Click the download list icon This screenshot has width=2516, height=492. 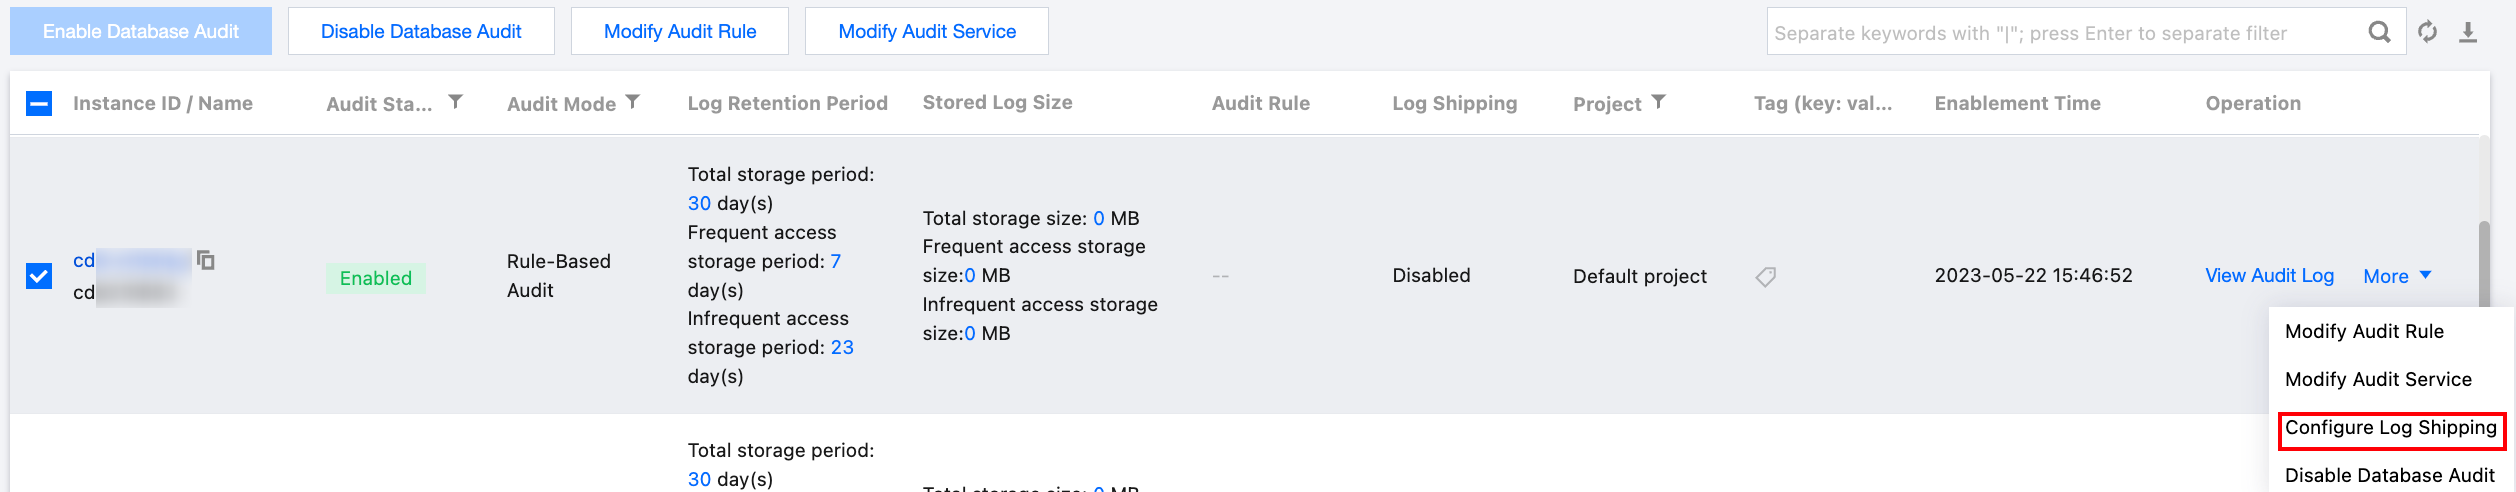tap(2468, 32)
